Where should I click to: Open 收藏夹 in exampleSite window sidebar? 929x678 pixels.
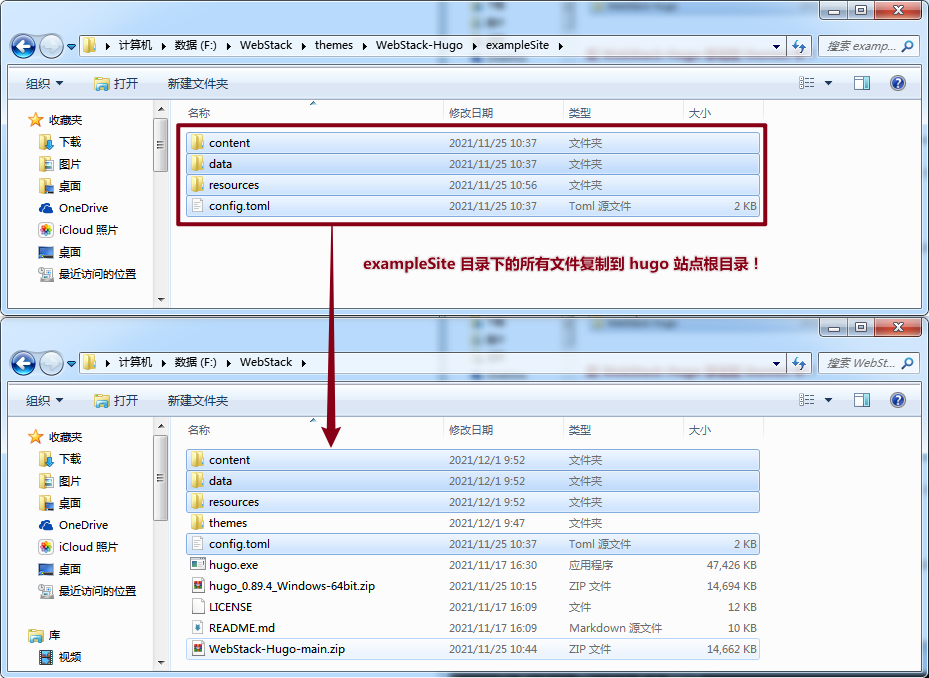pos(55,120)
